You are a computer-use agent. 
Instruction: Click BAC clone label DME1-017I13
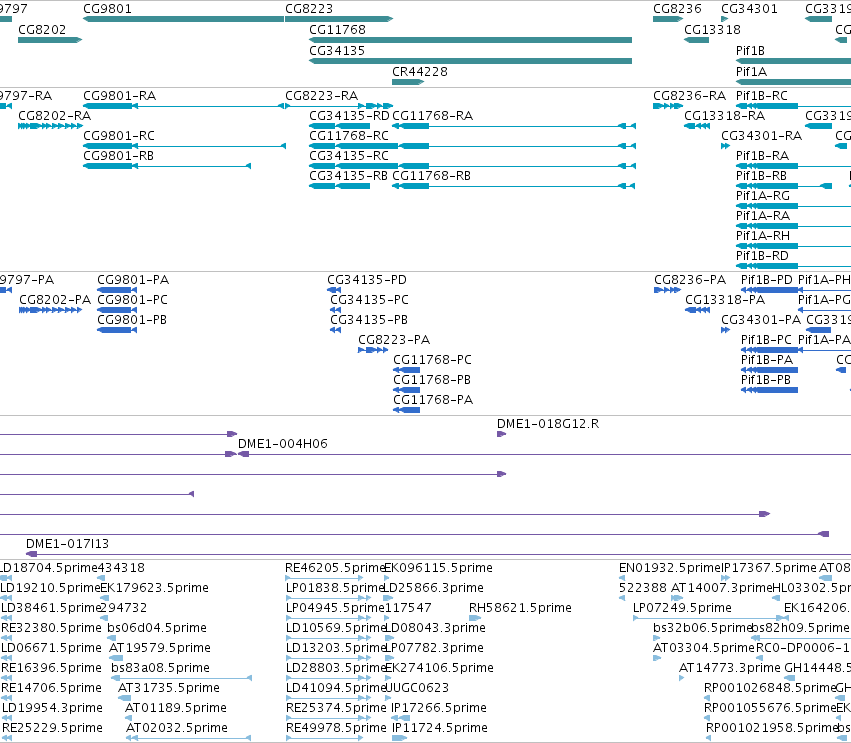(x=67, y=544)
